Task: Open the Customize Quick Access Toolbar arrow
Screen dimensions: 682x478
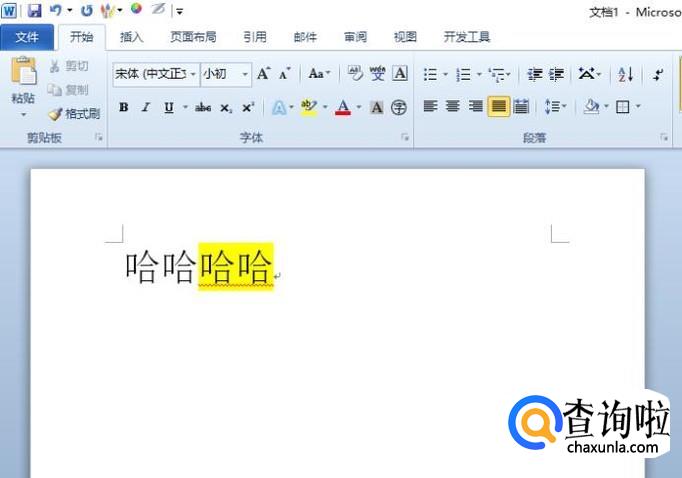Action: [x=180, y=12]
